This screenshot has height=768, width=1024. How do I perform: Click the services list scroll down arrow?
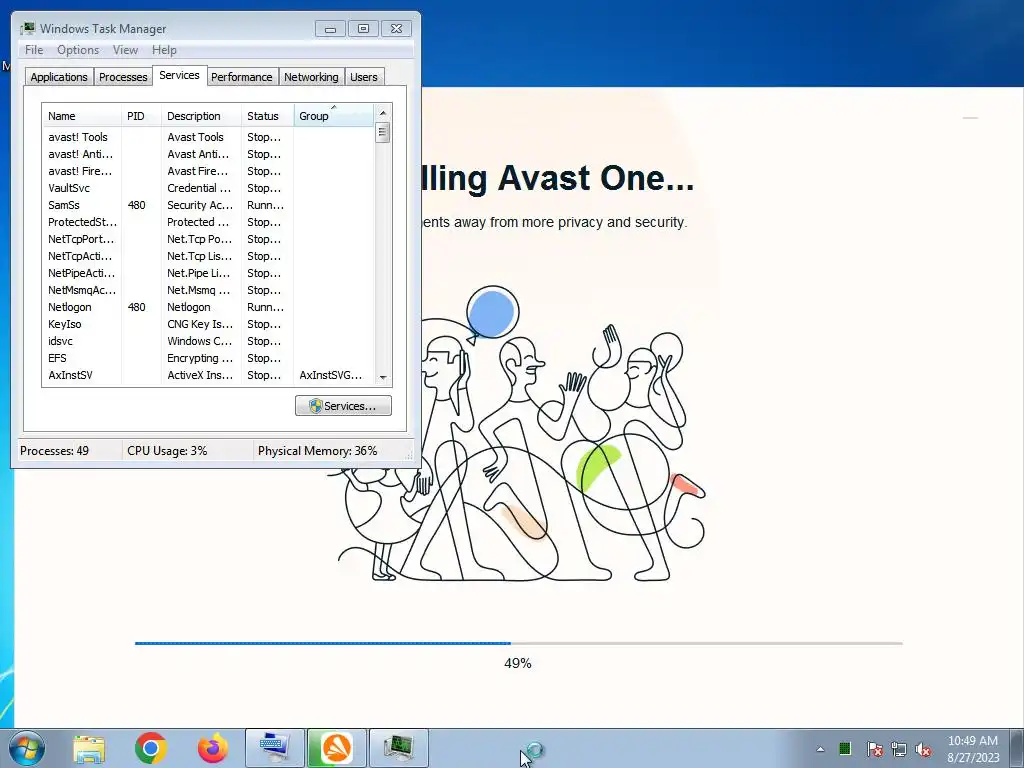tap(383, 377)
